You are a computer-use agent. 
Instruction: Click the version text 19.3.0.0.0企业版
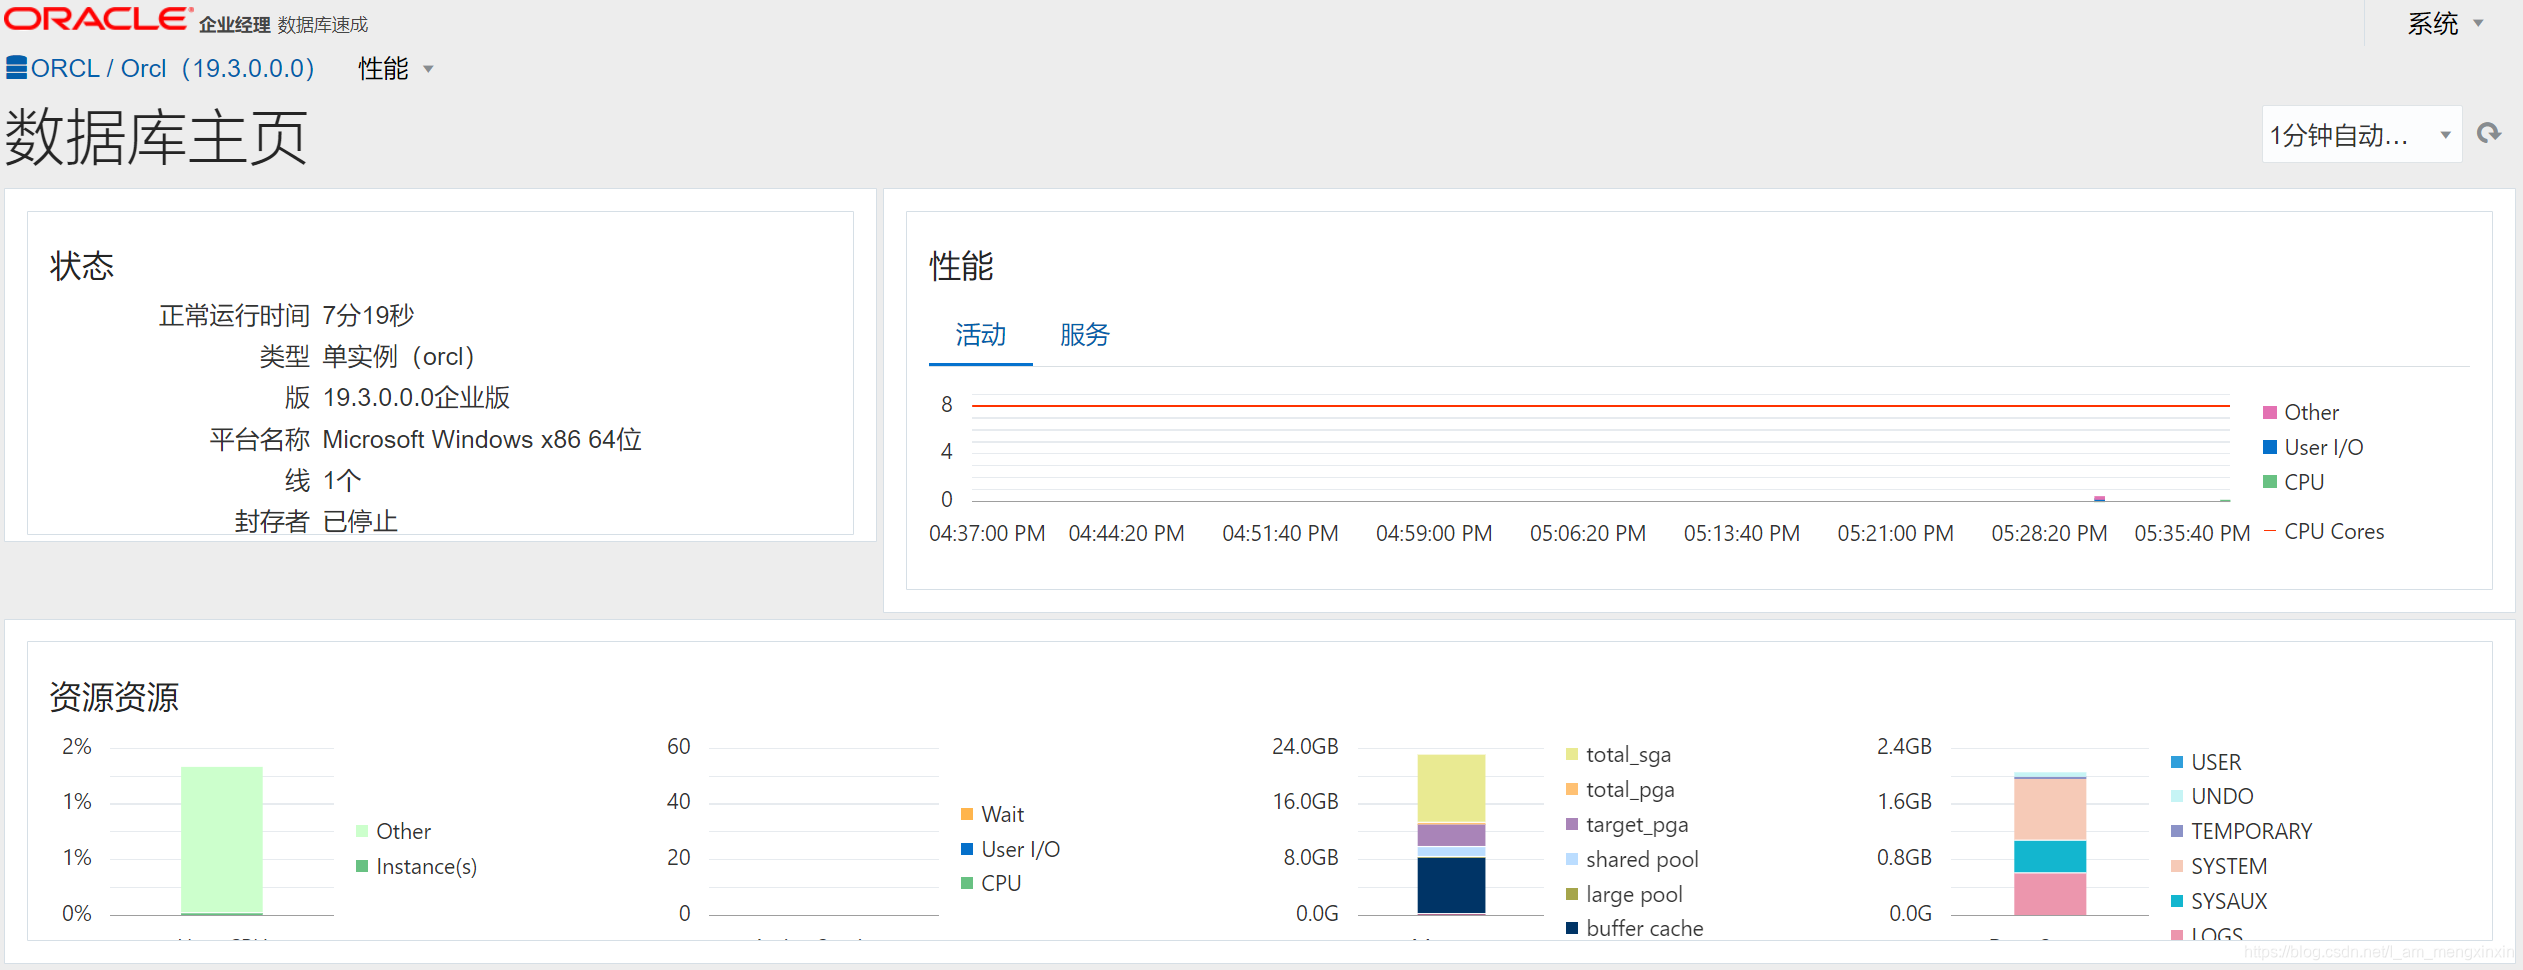(x=416, y=398)
